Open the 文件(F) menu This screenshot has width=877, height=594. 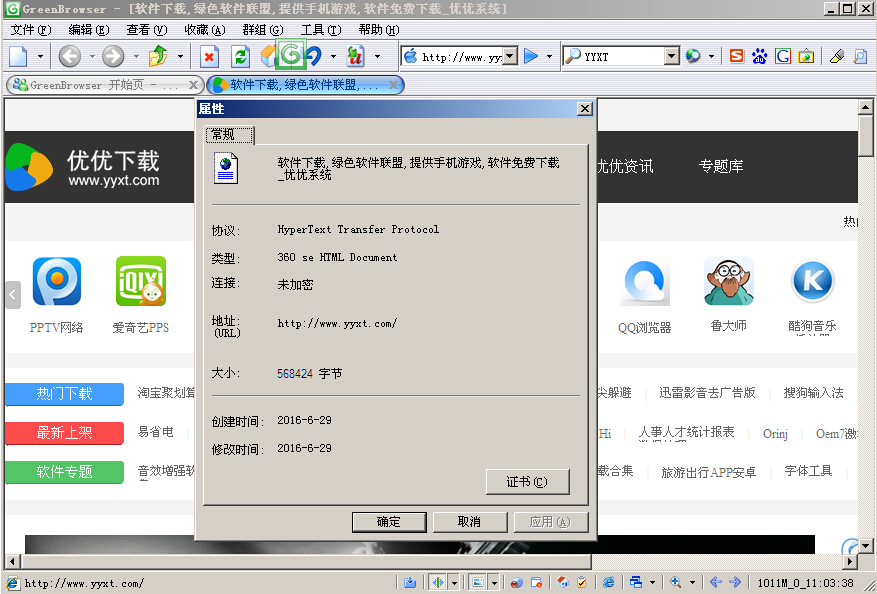(x=31, y=30)
